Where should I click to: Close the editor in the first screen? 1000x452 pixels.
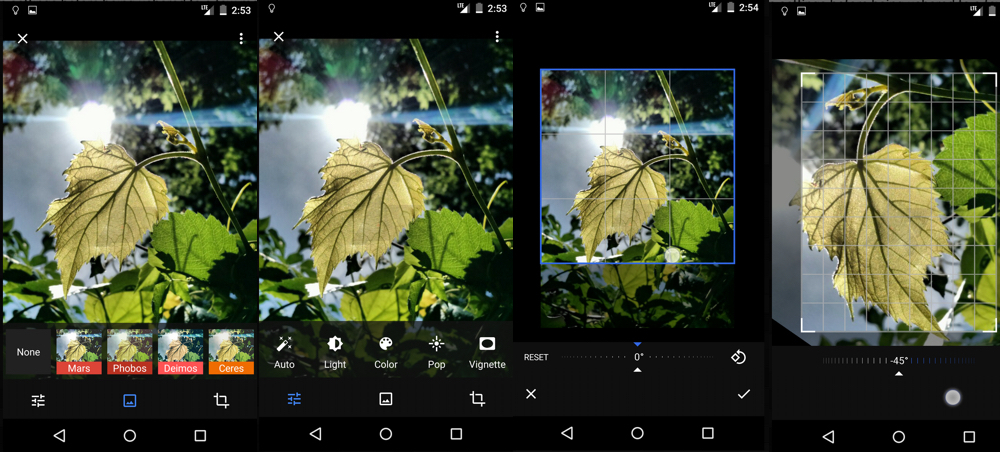click(22, 39)
